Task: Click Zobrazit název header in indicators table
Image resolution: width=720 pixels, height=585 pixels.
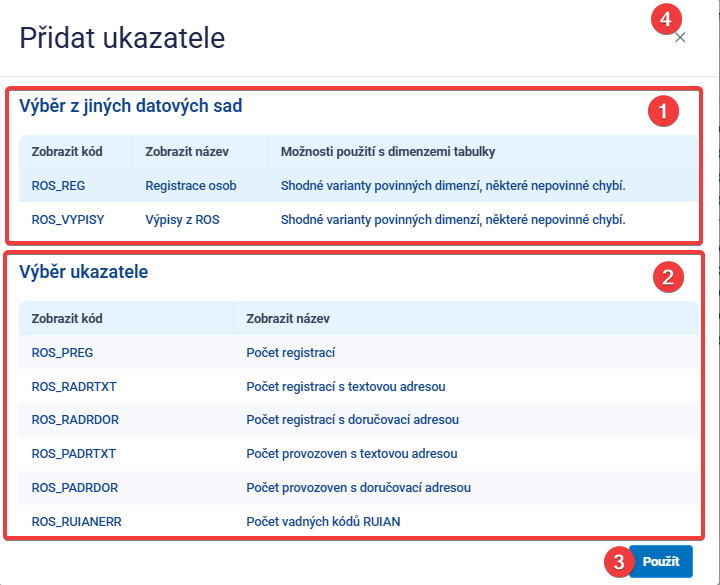Action: click(x=288, y=318)
